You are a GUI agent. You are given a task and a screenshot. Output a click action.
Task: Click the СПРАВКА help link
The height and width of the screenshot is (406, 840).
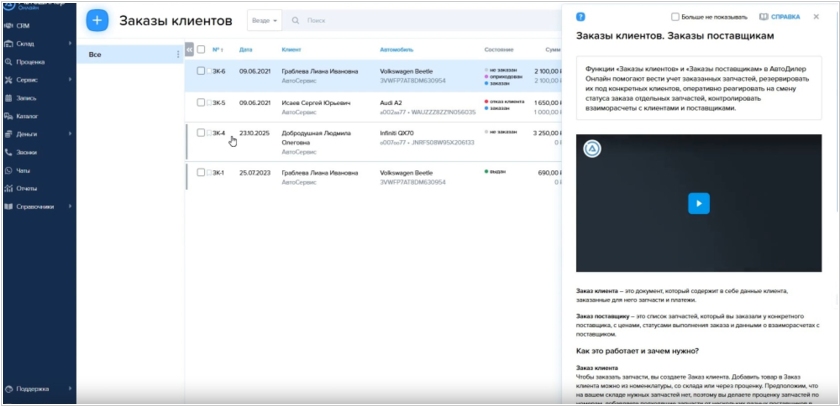pyautogui.click(x=780, y=17)
